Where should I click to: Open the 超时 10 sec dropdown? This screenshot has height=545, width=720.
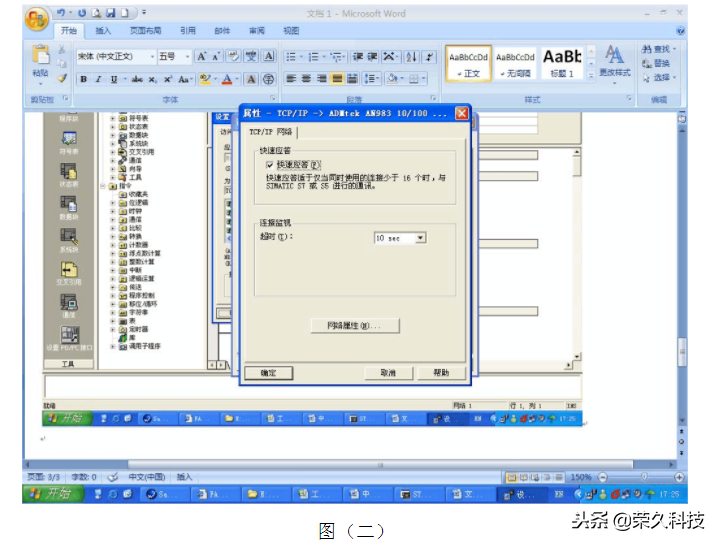[x=420, y=238]
